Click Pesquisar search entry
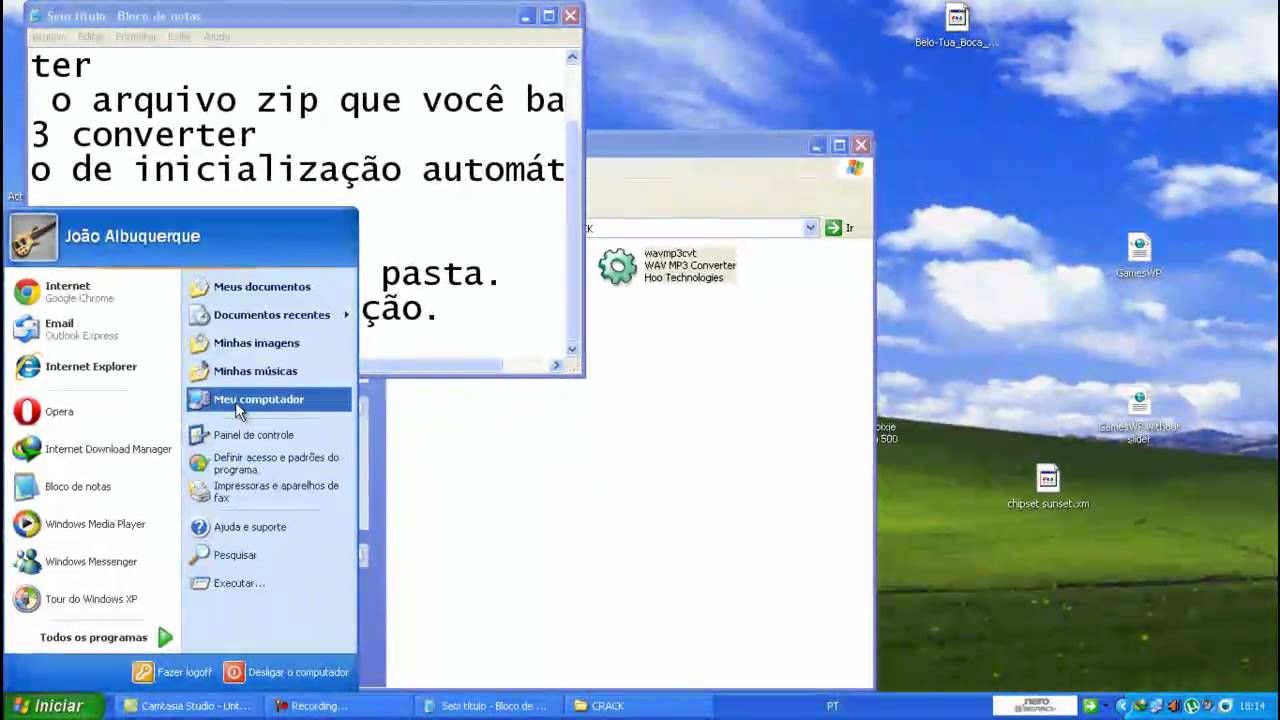This screenshot has height=720, width=1280. point(269,555)
